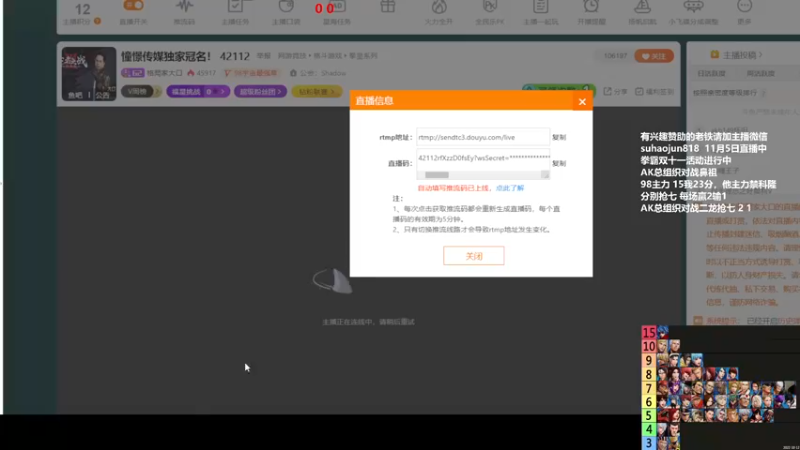Switch to the 周活跃度 tab
This screenshot has height=450, width=800.
coord(760,73)
